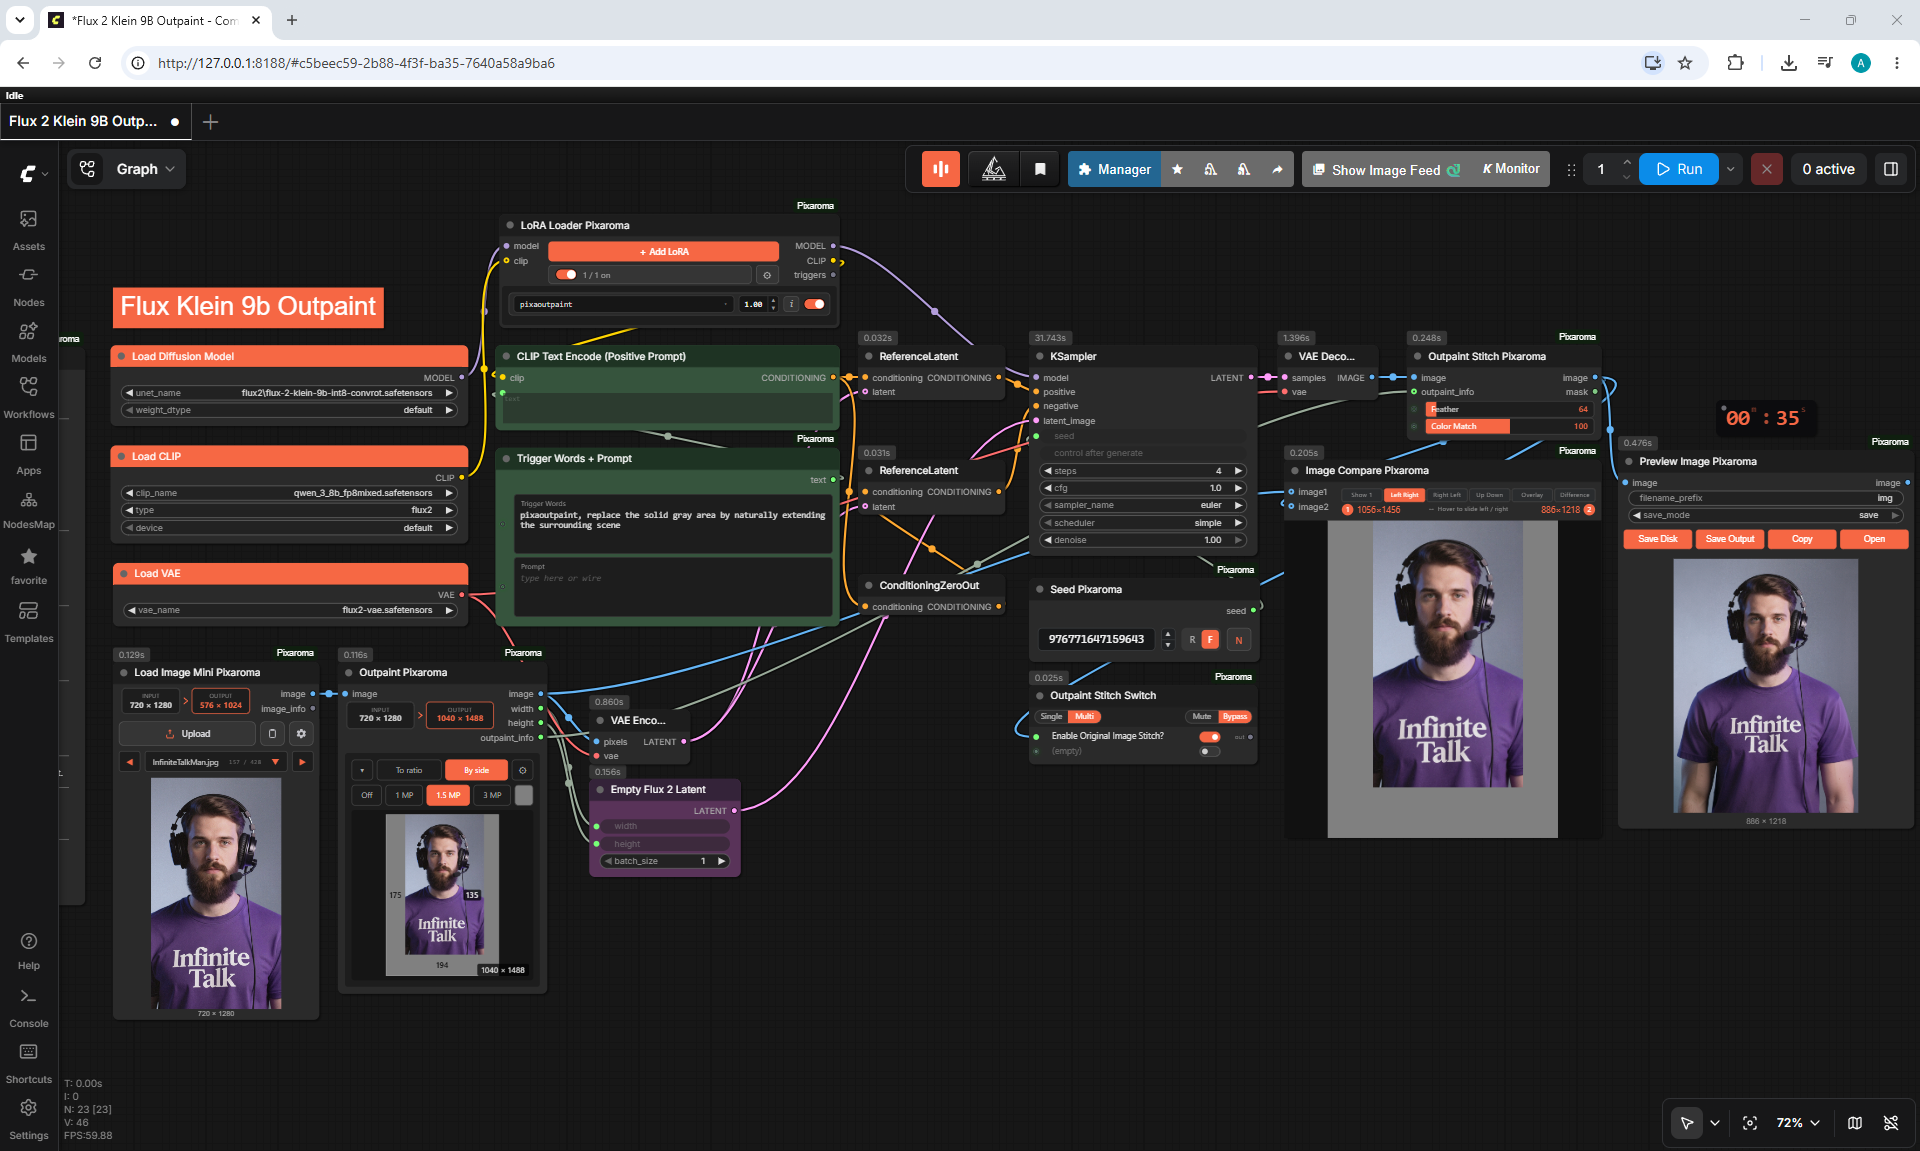Toggle the 1/1 on LoRA master switch

click(x=566, y=275)
